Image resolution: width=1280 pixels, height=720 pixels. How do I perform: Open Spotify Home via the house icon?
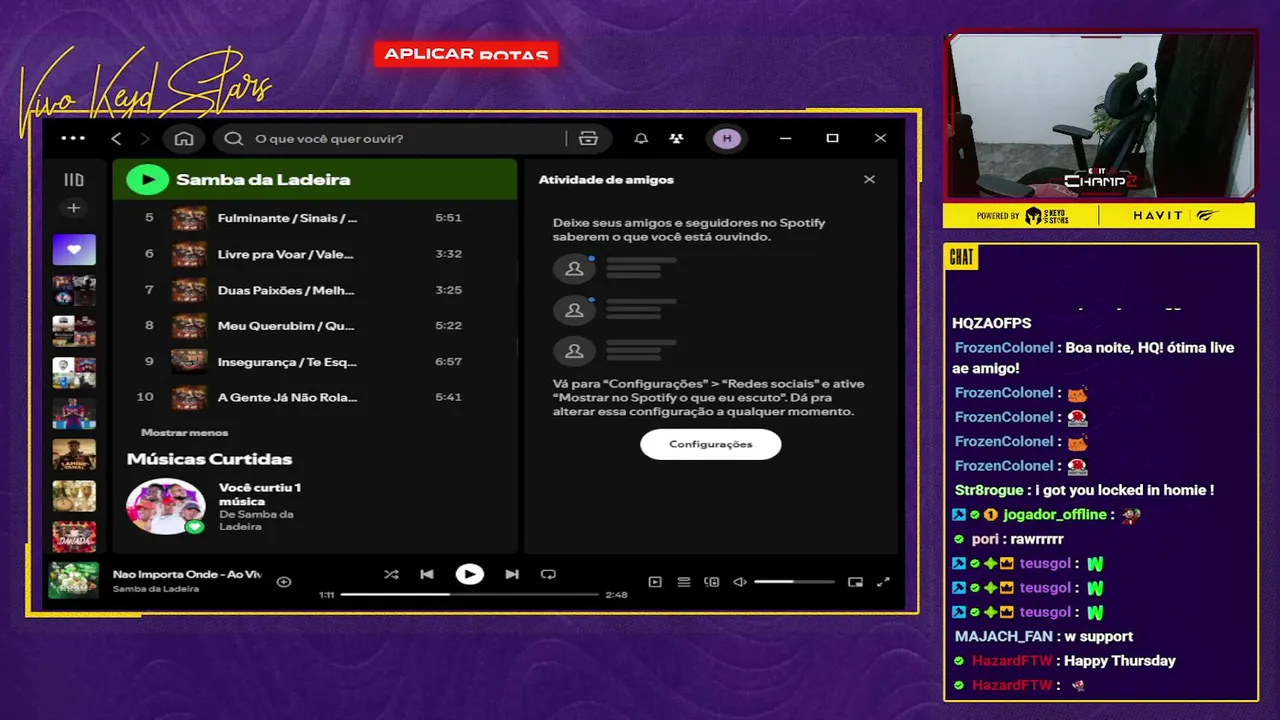point(184,138)
